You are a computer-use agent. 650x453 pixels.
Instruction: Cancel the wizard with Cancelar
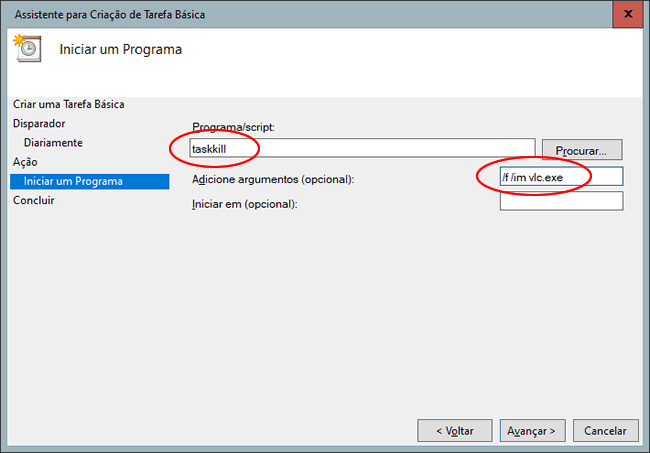(604, 430)
